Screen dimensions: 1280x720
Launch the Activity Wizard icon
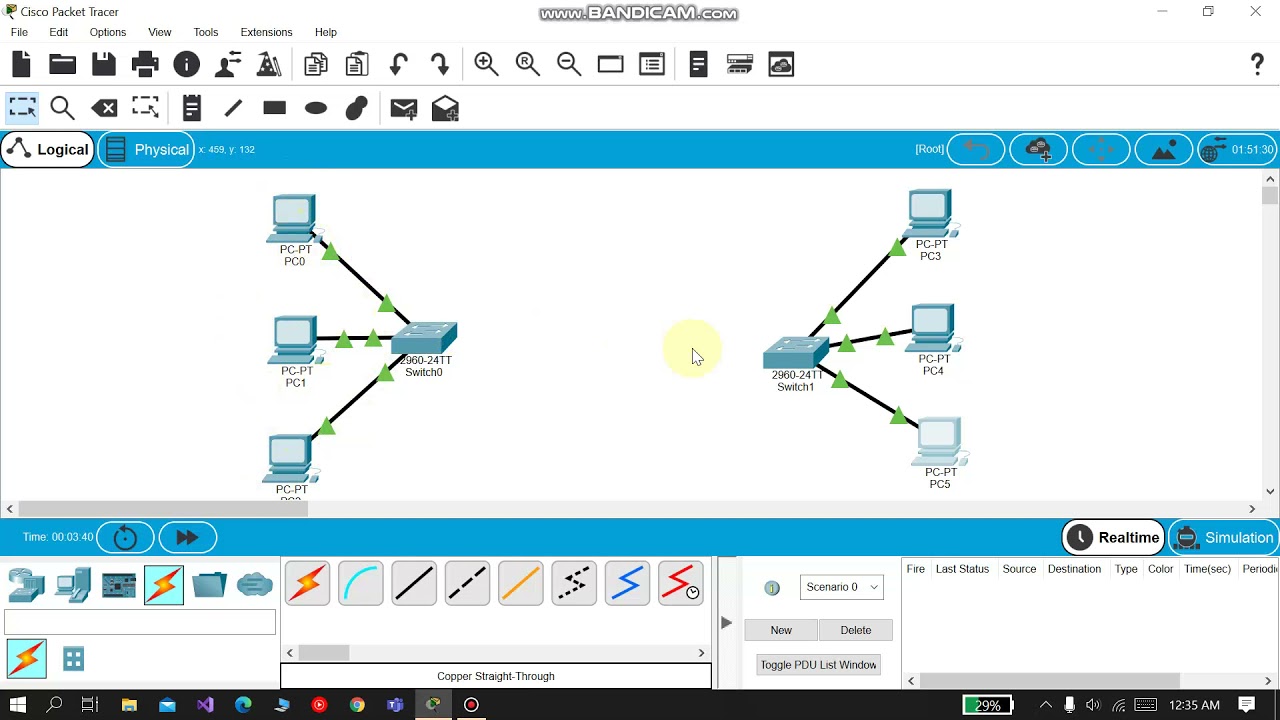point(228,64)
